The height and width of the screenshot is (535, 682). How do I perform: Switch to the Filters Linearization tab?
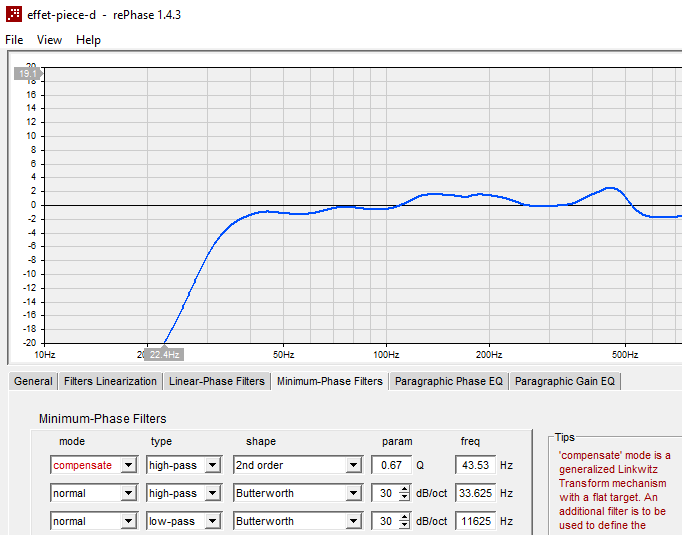[x=110, y=381]
